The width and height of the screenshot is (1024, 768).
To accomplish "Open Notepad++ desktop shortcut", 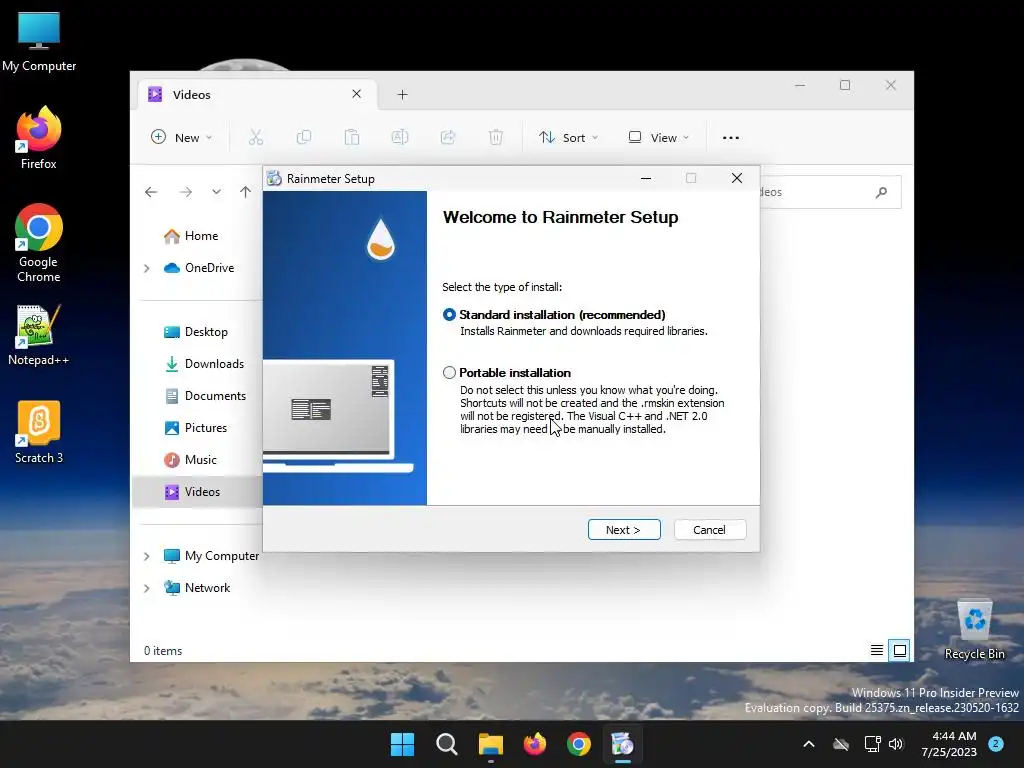I will (x=39, y=334).
